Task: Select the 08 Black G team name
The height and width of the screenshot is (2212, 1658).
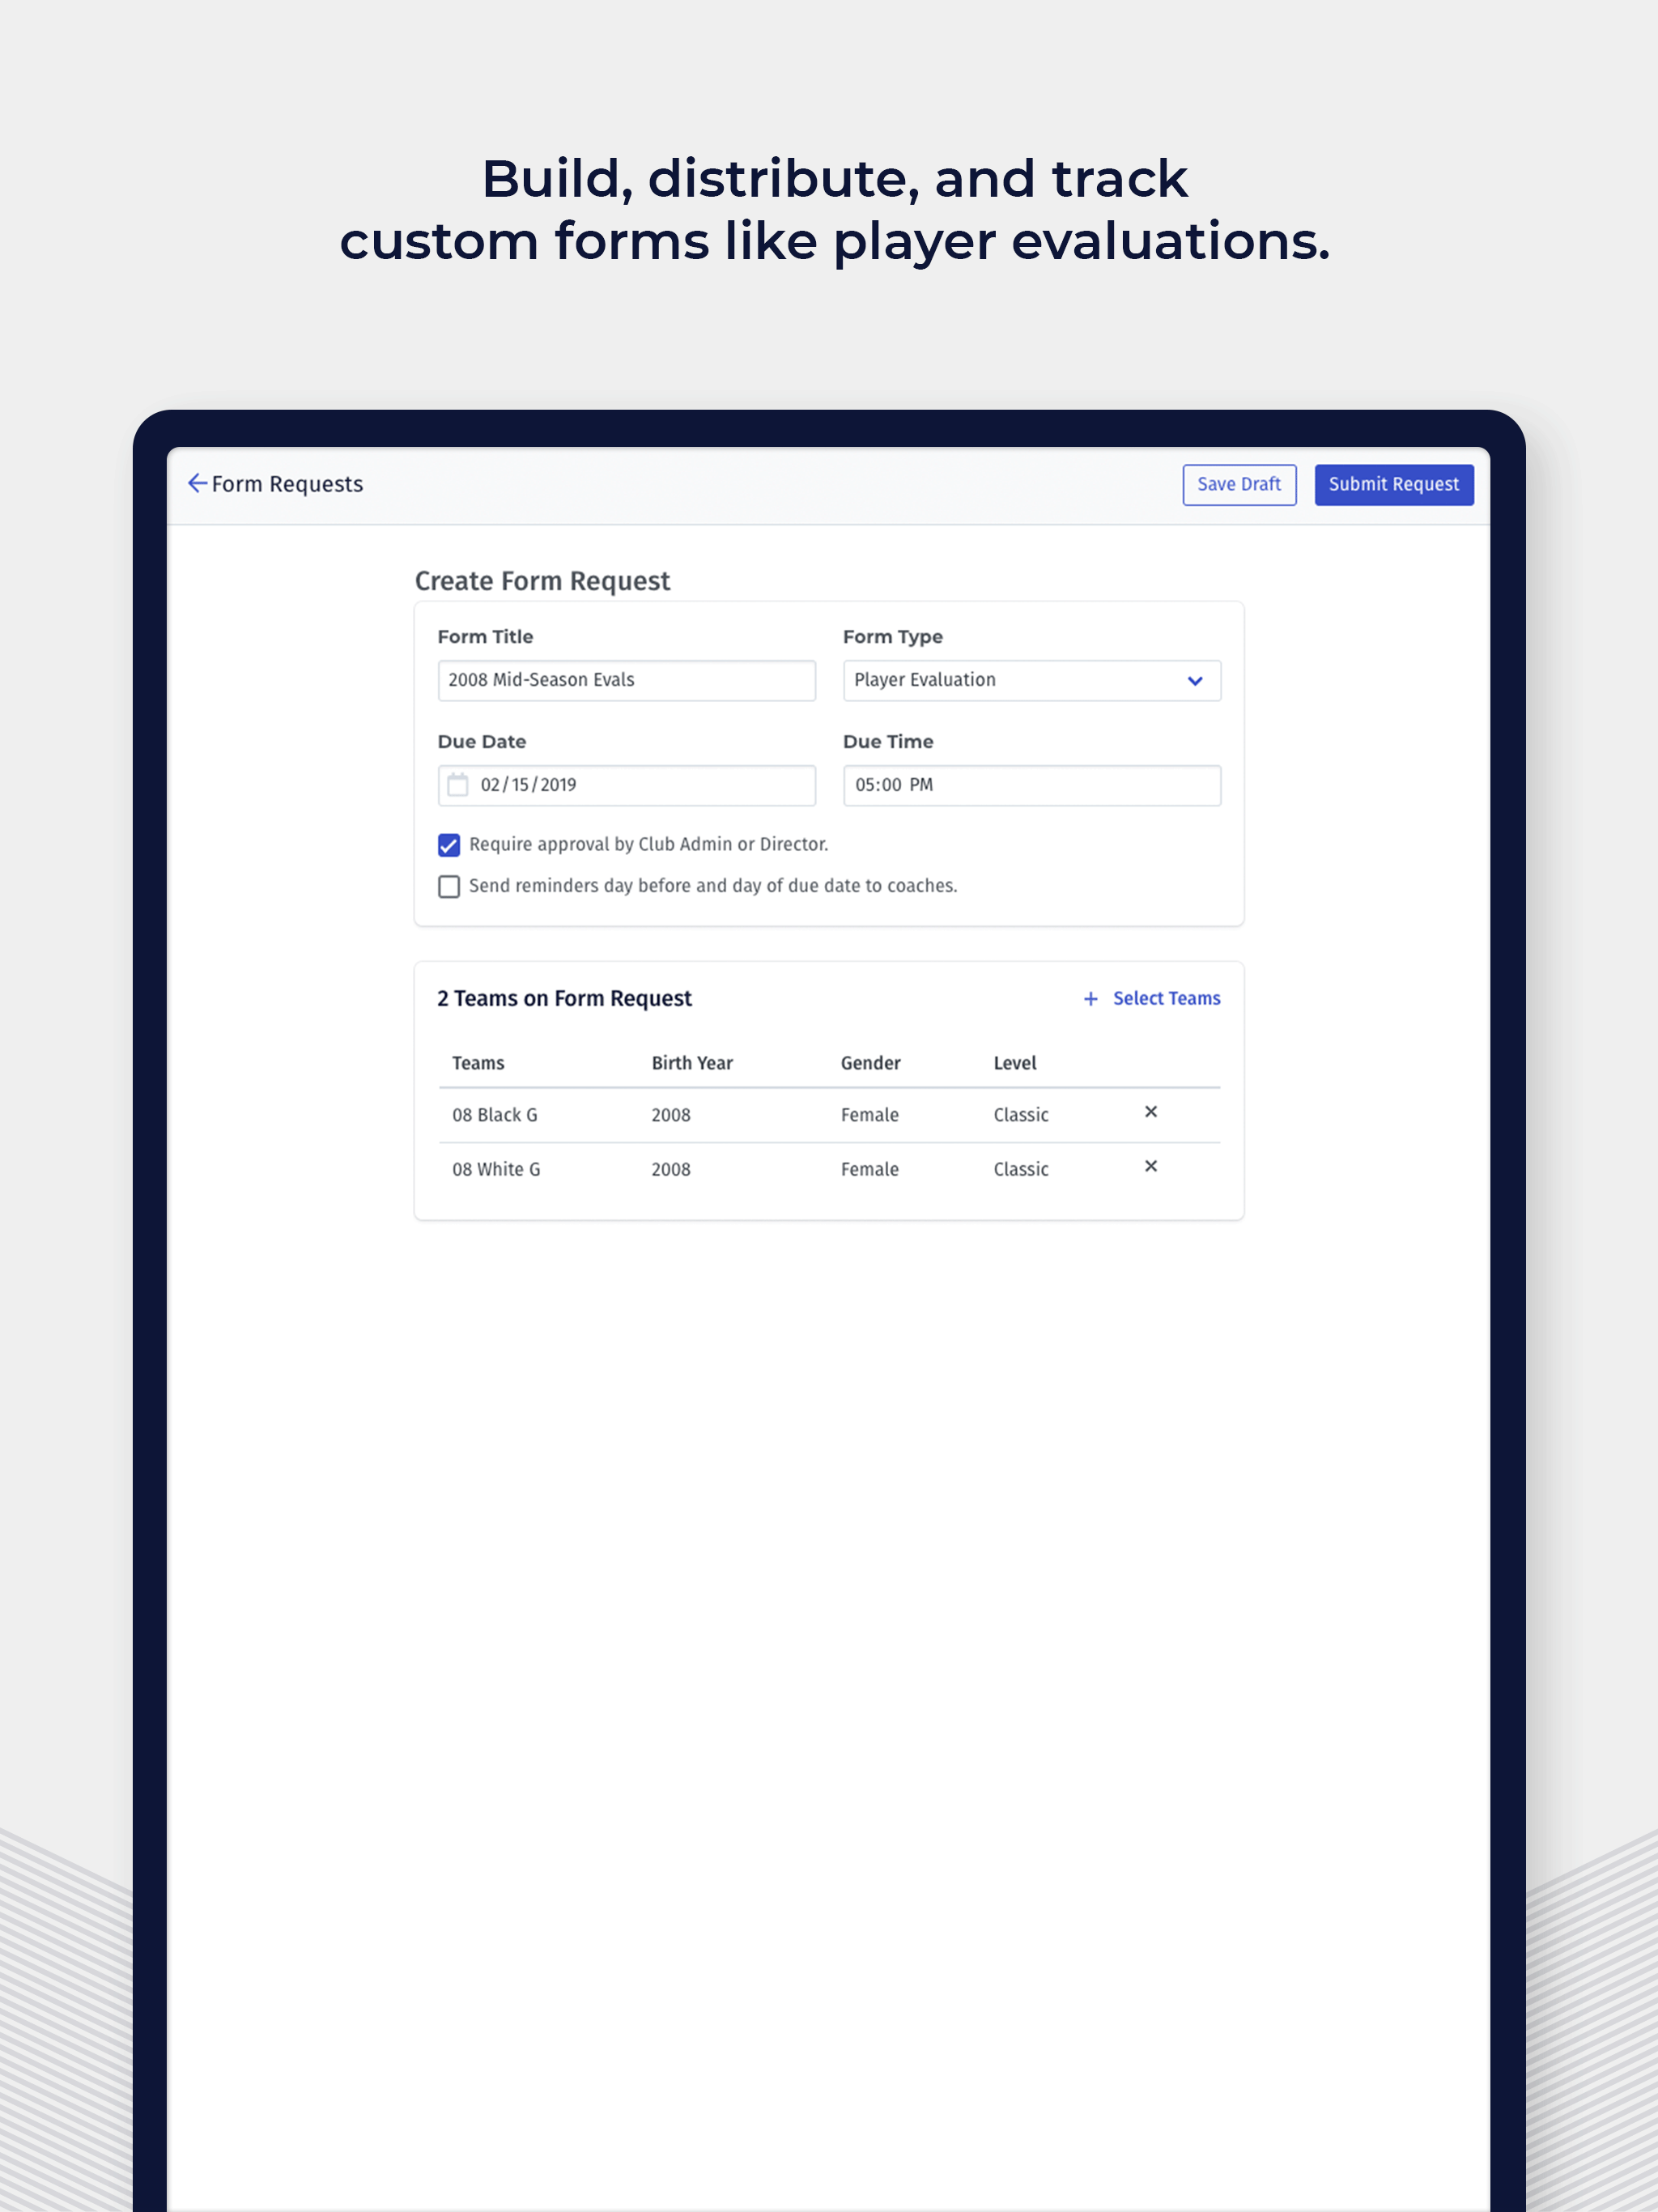Action: coord(495,1115)
